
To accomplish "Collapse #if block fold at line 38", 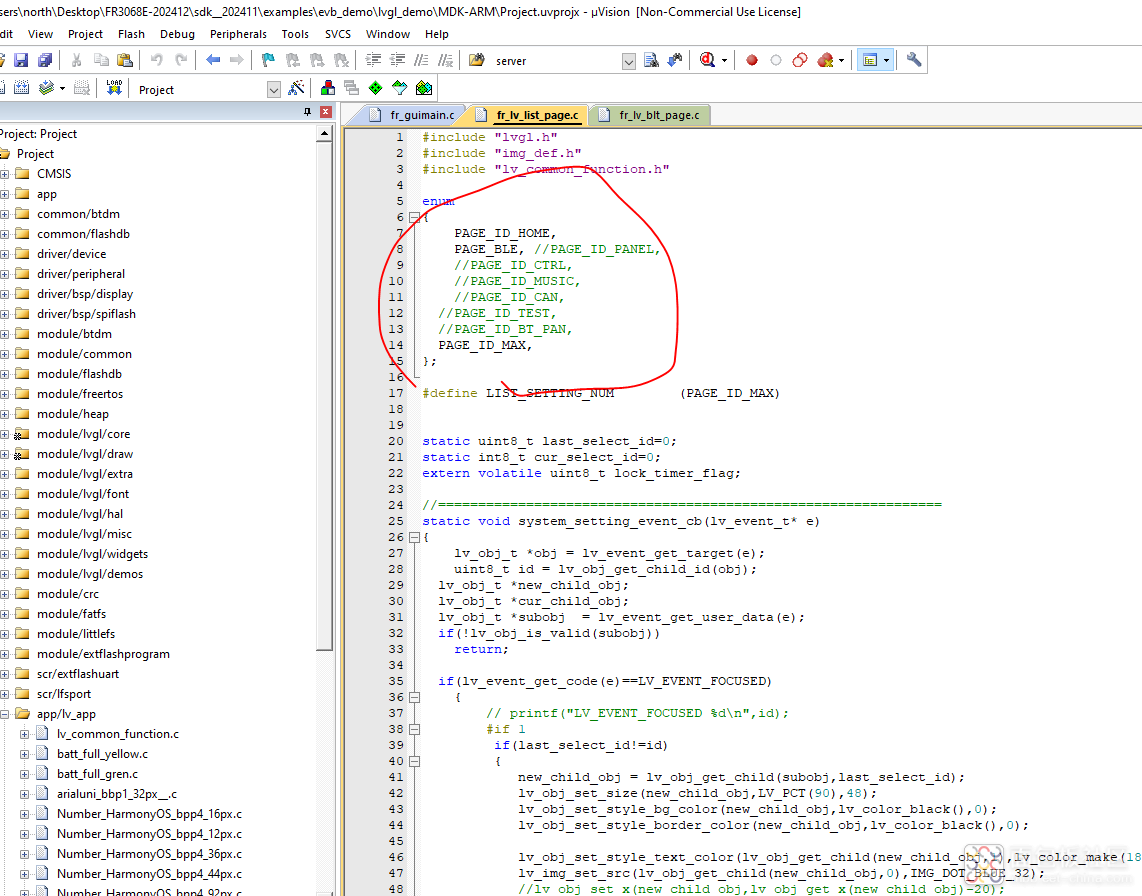I will (x=414, y=729).
